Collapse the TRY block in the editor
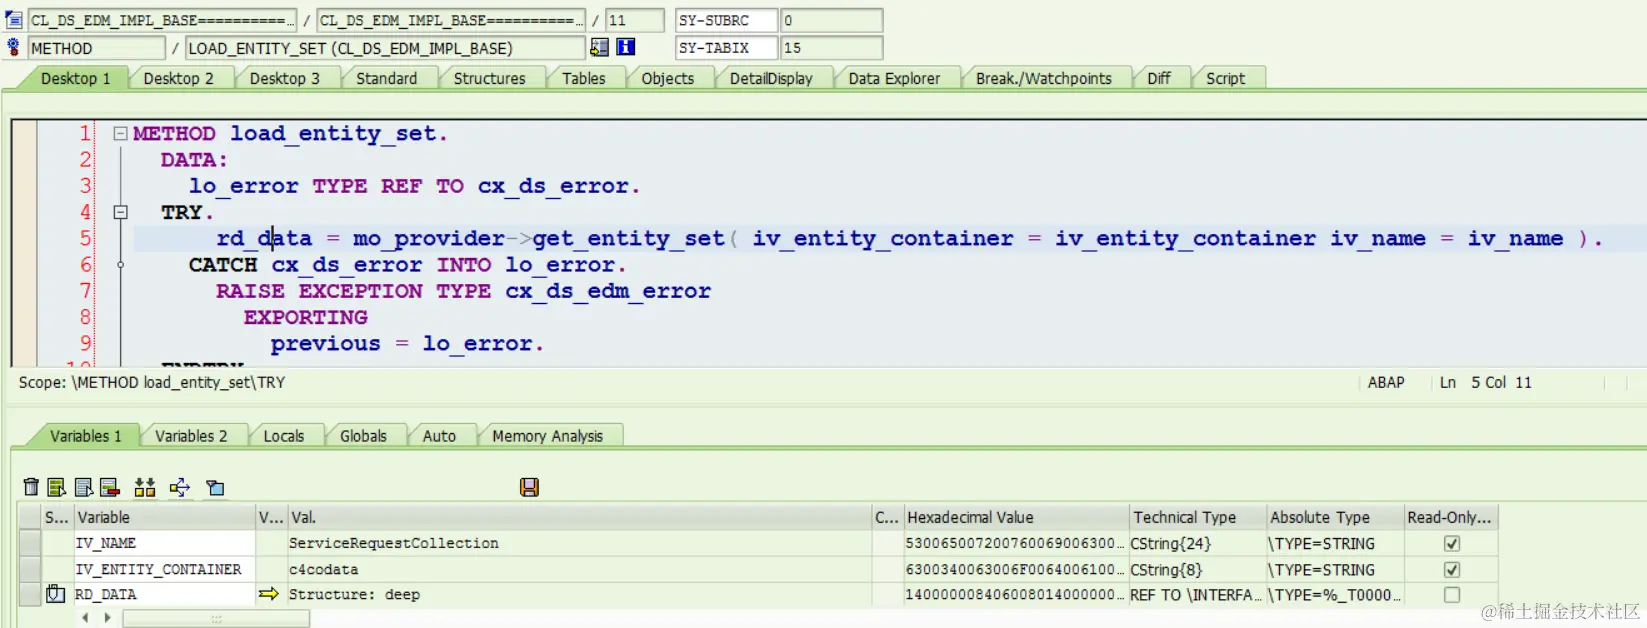Viewport: 1647px width, 628px height. (120, 212)
